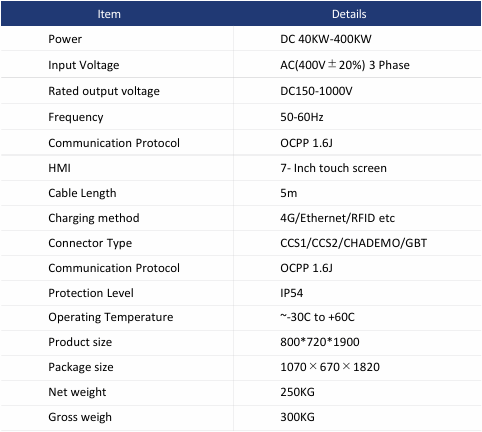The height and width of the screenshot is (432, 482).
Task: Select the Protection Level label
Action: pos(91,293)
